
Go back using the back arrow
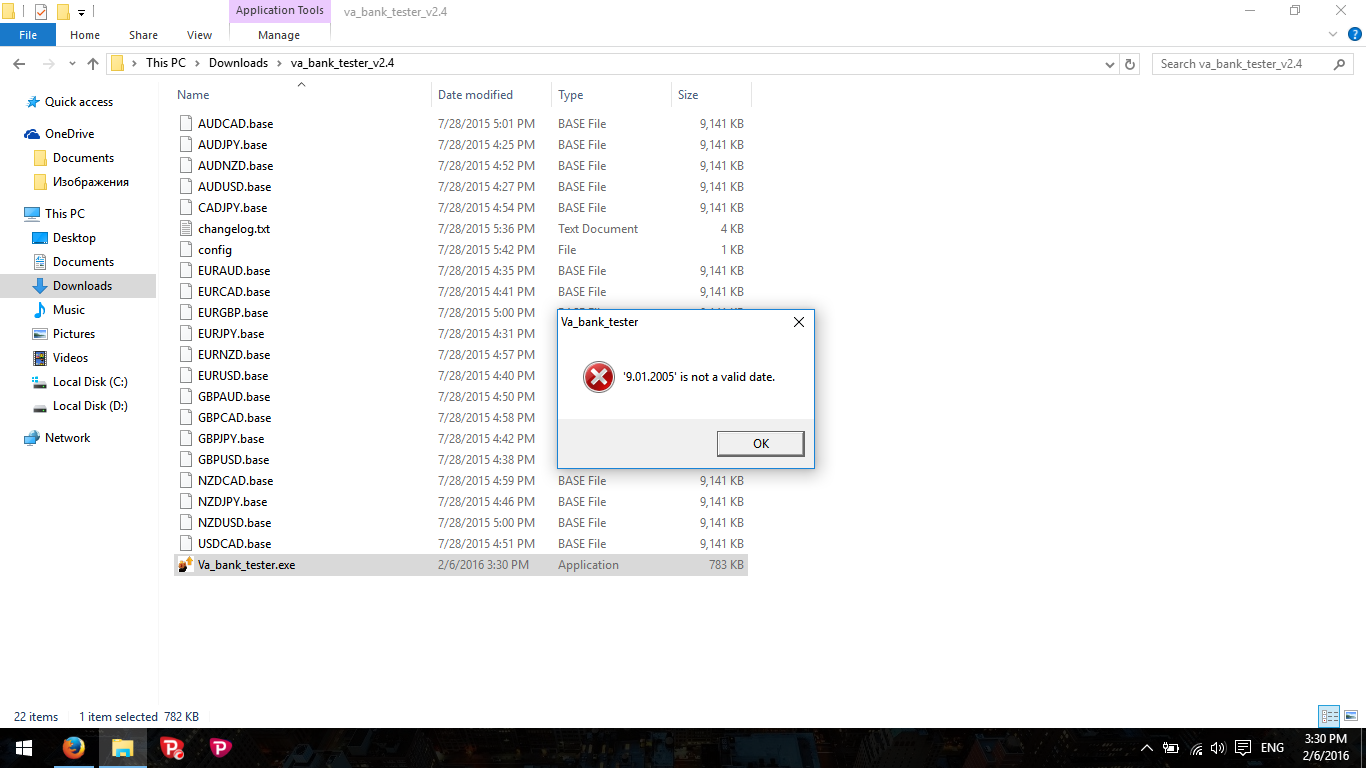pos(19,63)
